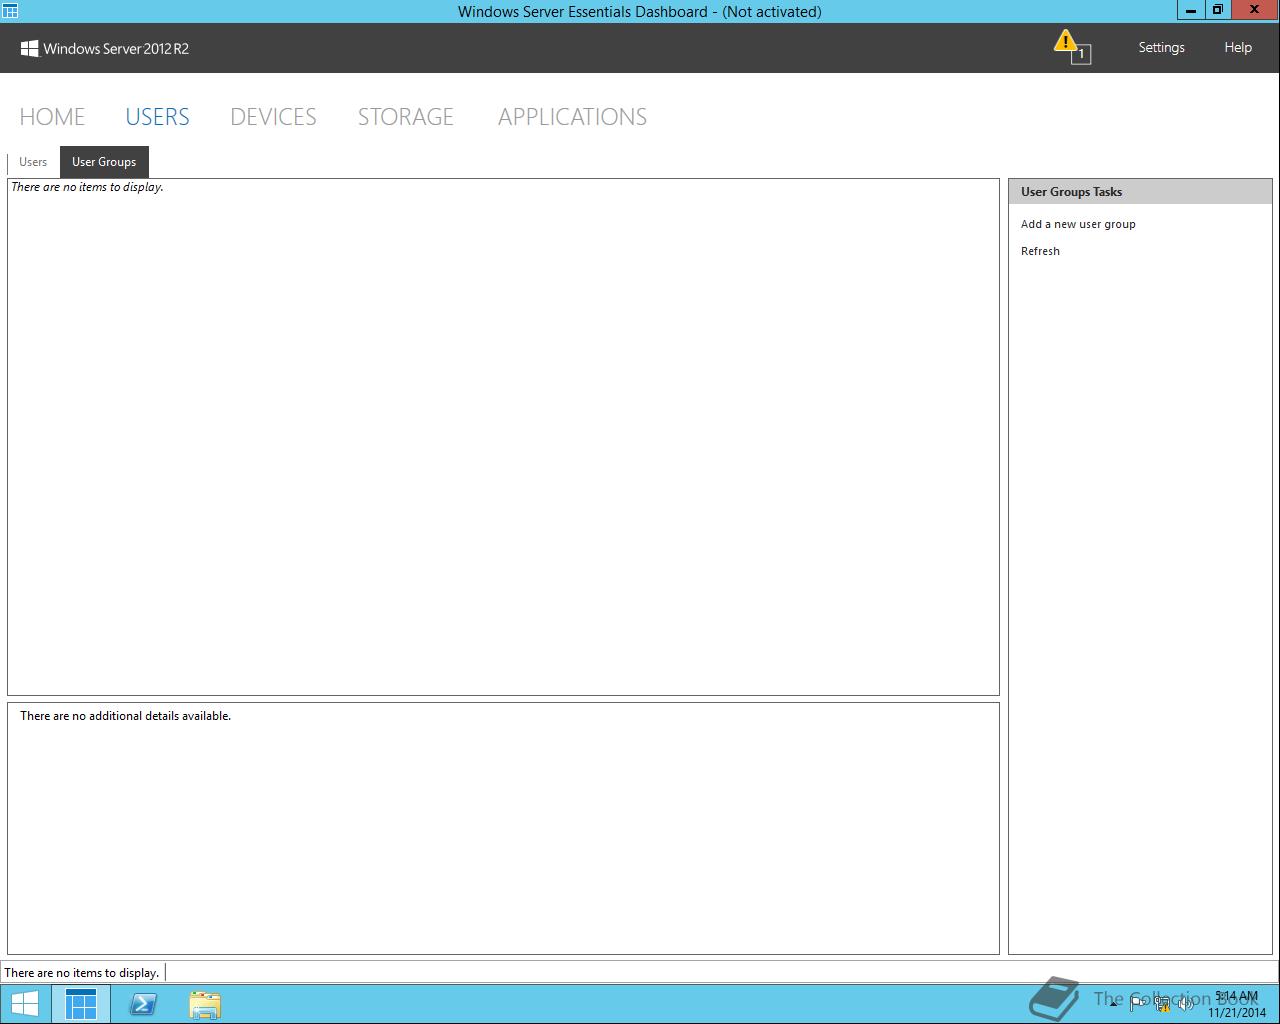Viewport: 1280px width, 1024px height.
Task: Open the Windows Start button
Action: (25, 1003)
